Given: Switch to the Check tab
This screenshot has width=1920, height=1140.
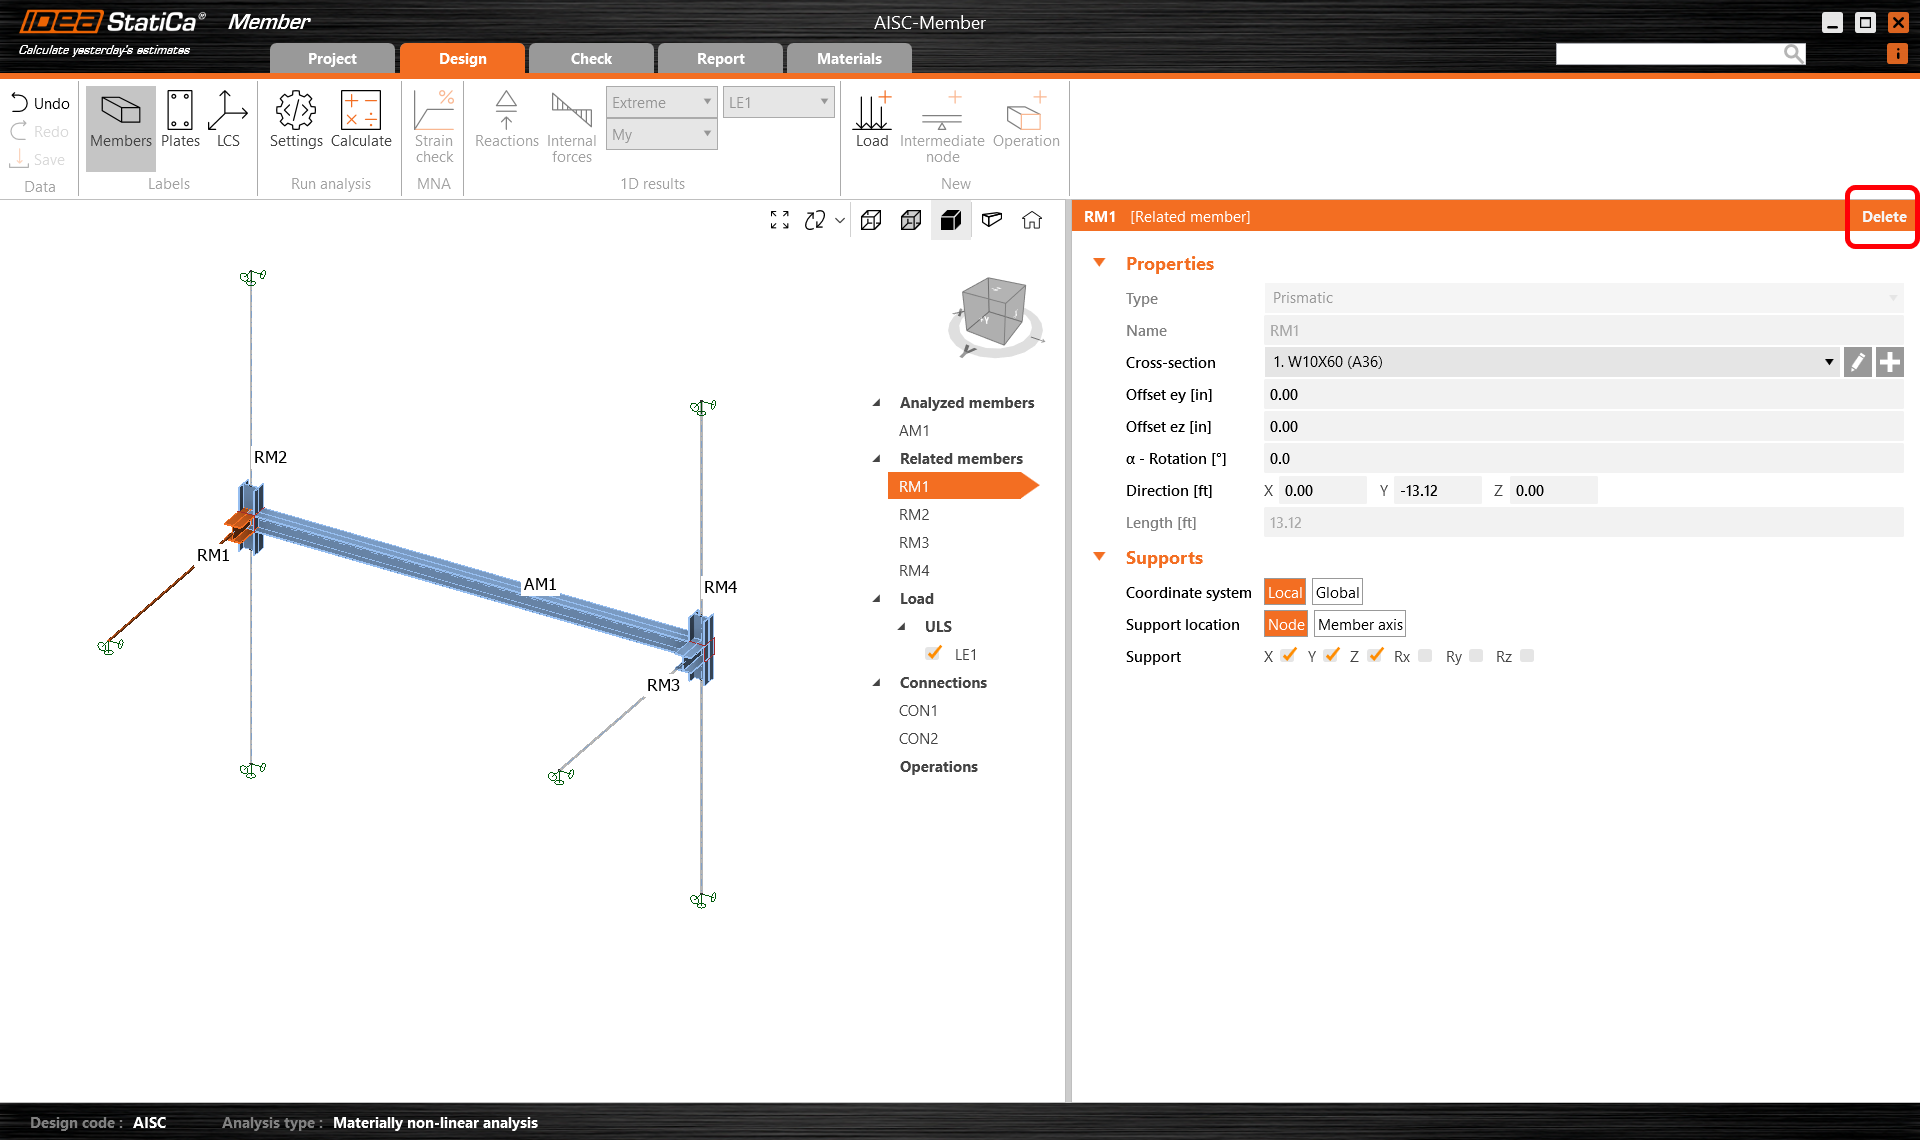Looking at the screenshot, I should pyautogui.click(x=590, y=58).
